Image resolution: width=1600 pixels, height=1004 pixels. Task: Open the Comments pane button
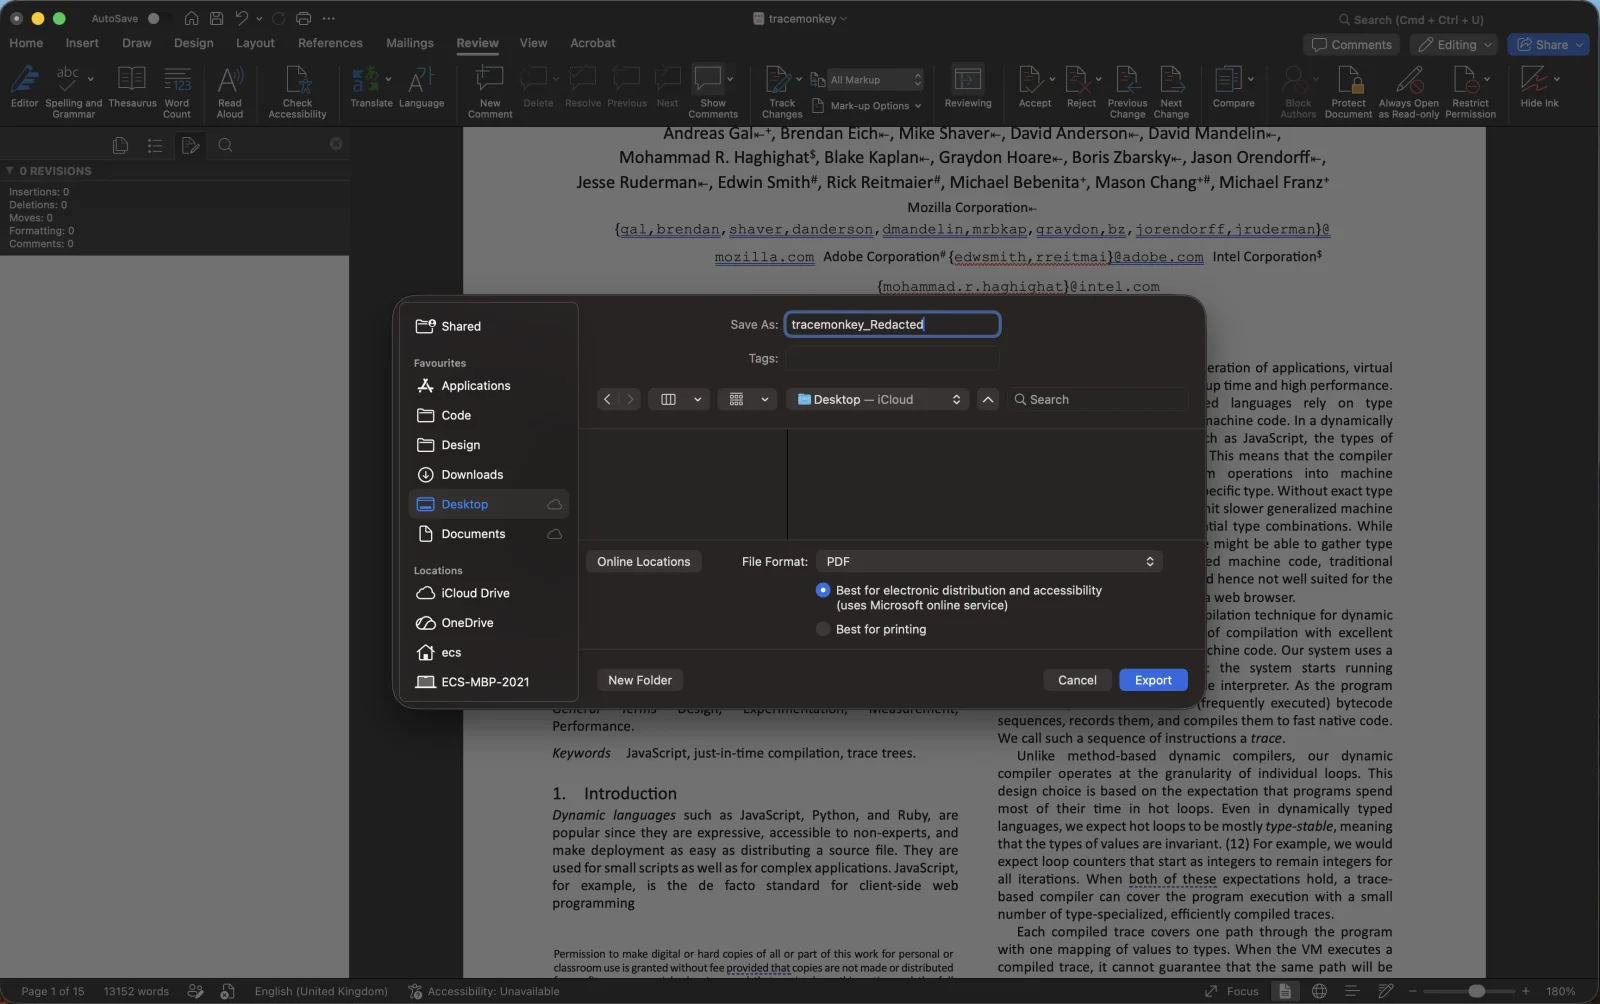(1351, 44)
